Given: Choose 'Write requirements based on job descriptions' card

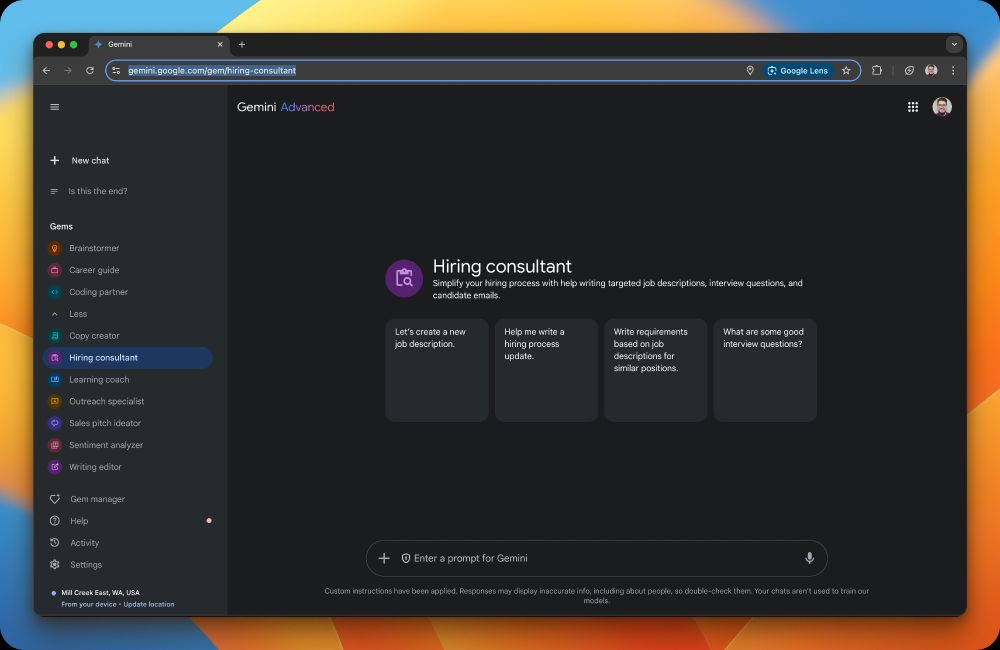Looking at the screenshot, I should 656,370.
